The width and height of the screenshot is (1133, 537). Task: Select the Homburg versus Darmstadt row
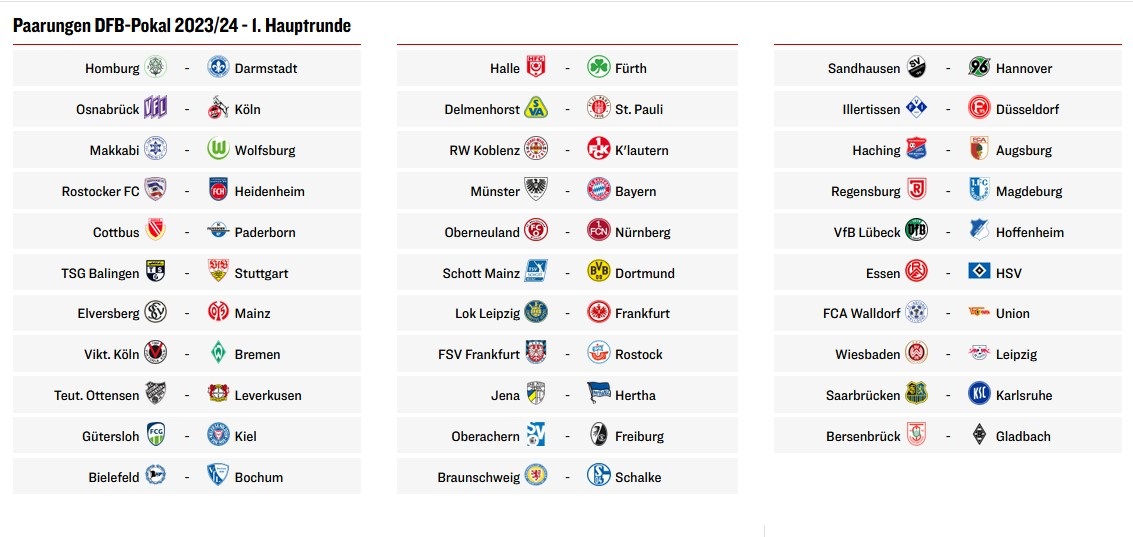pos(186,68)
